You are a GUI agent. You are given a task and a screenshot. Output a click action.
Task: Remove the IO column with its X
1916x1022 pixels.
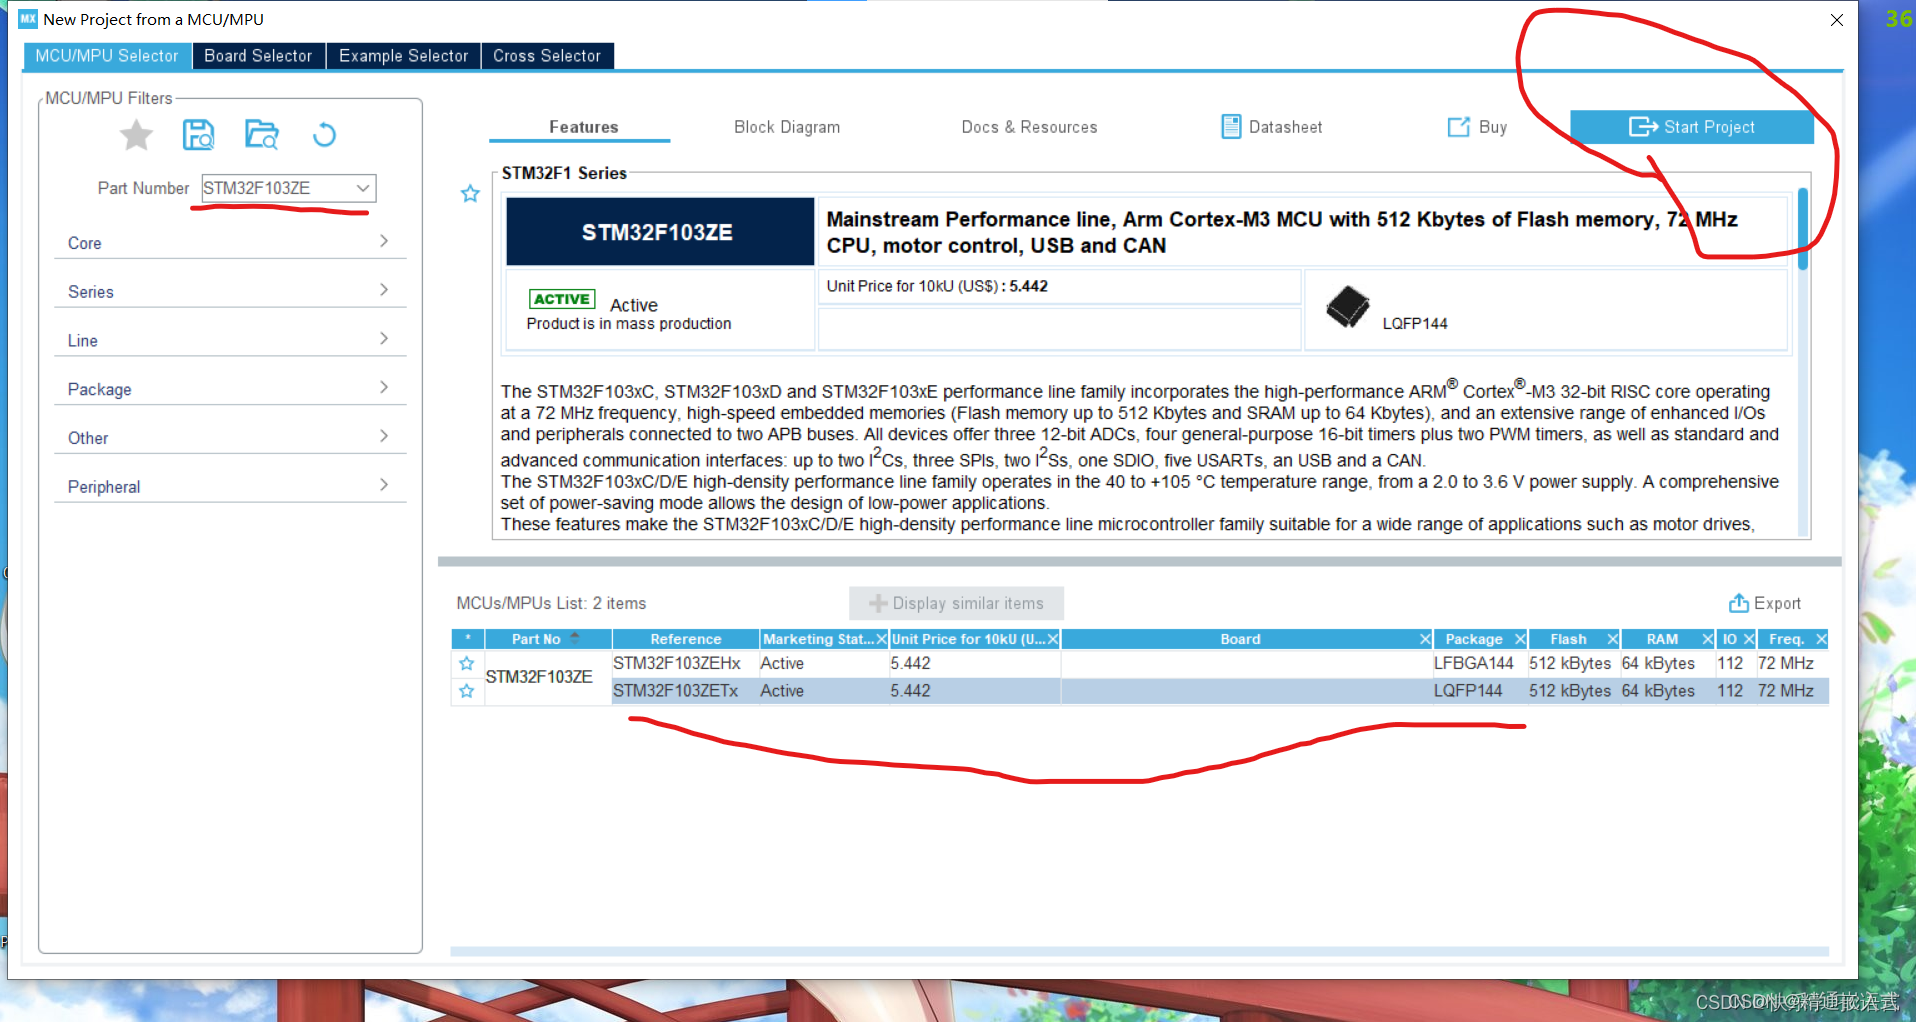pyautogui.click(x=1749, y=639)
